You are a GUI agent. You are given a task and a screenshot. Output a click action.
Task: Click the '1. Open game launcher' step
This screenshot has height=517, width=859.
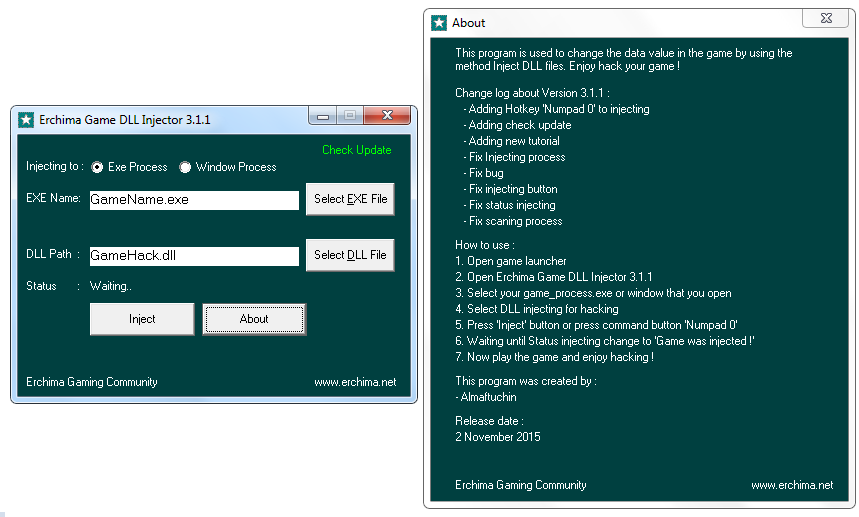(511, 261)
